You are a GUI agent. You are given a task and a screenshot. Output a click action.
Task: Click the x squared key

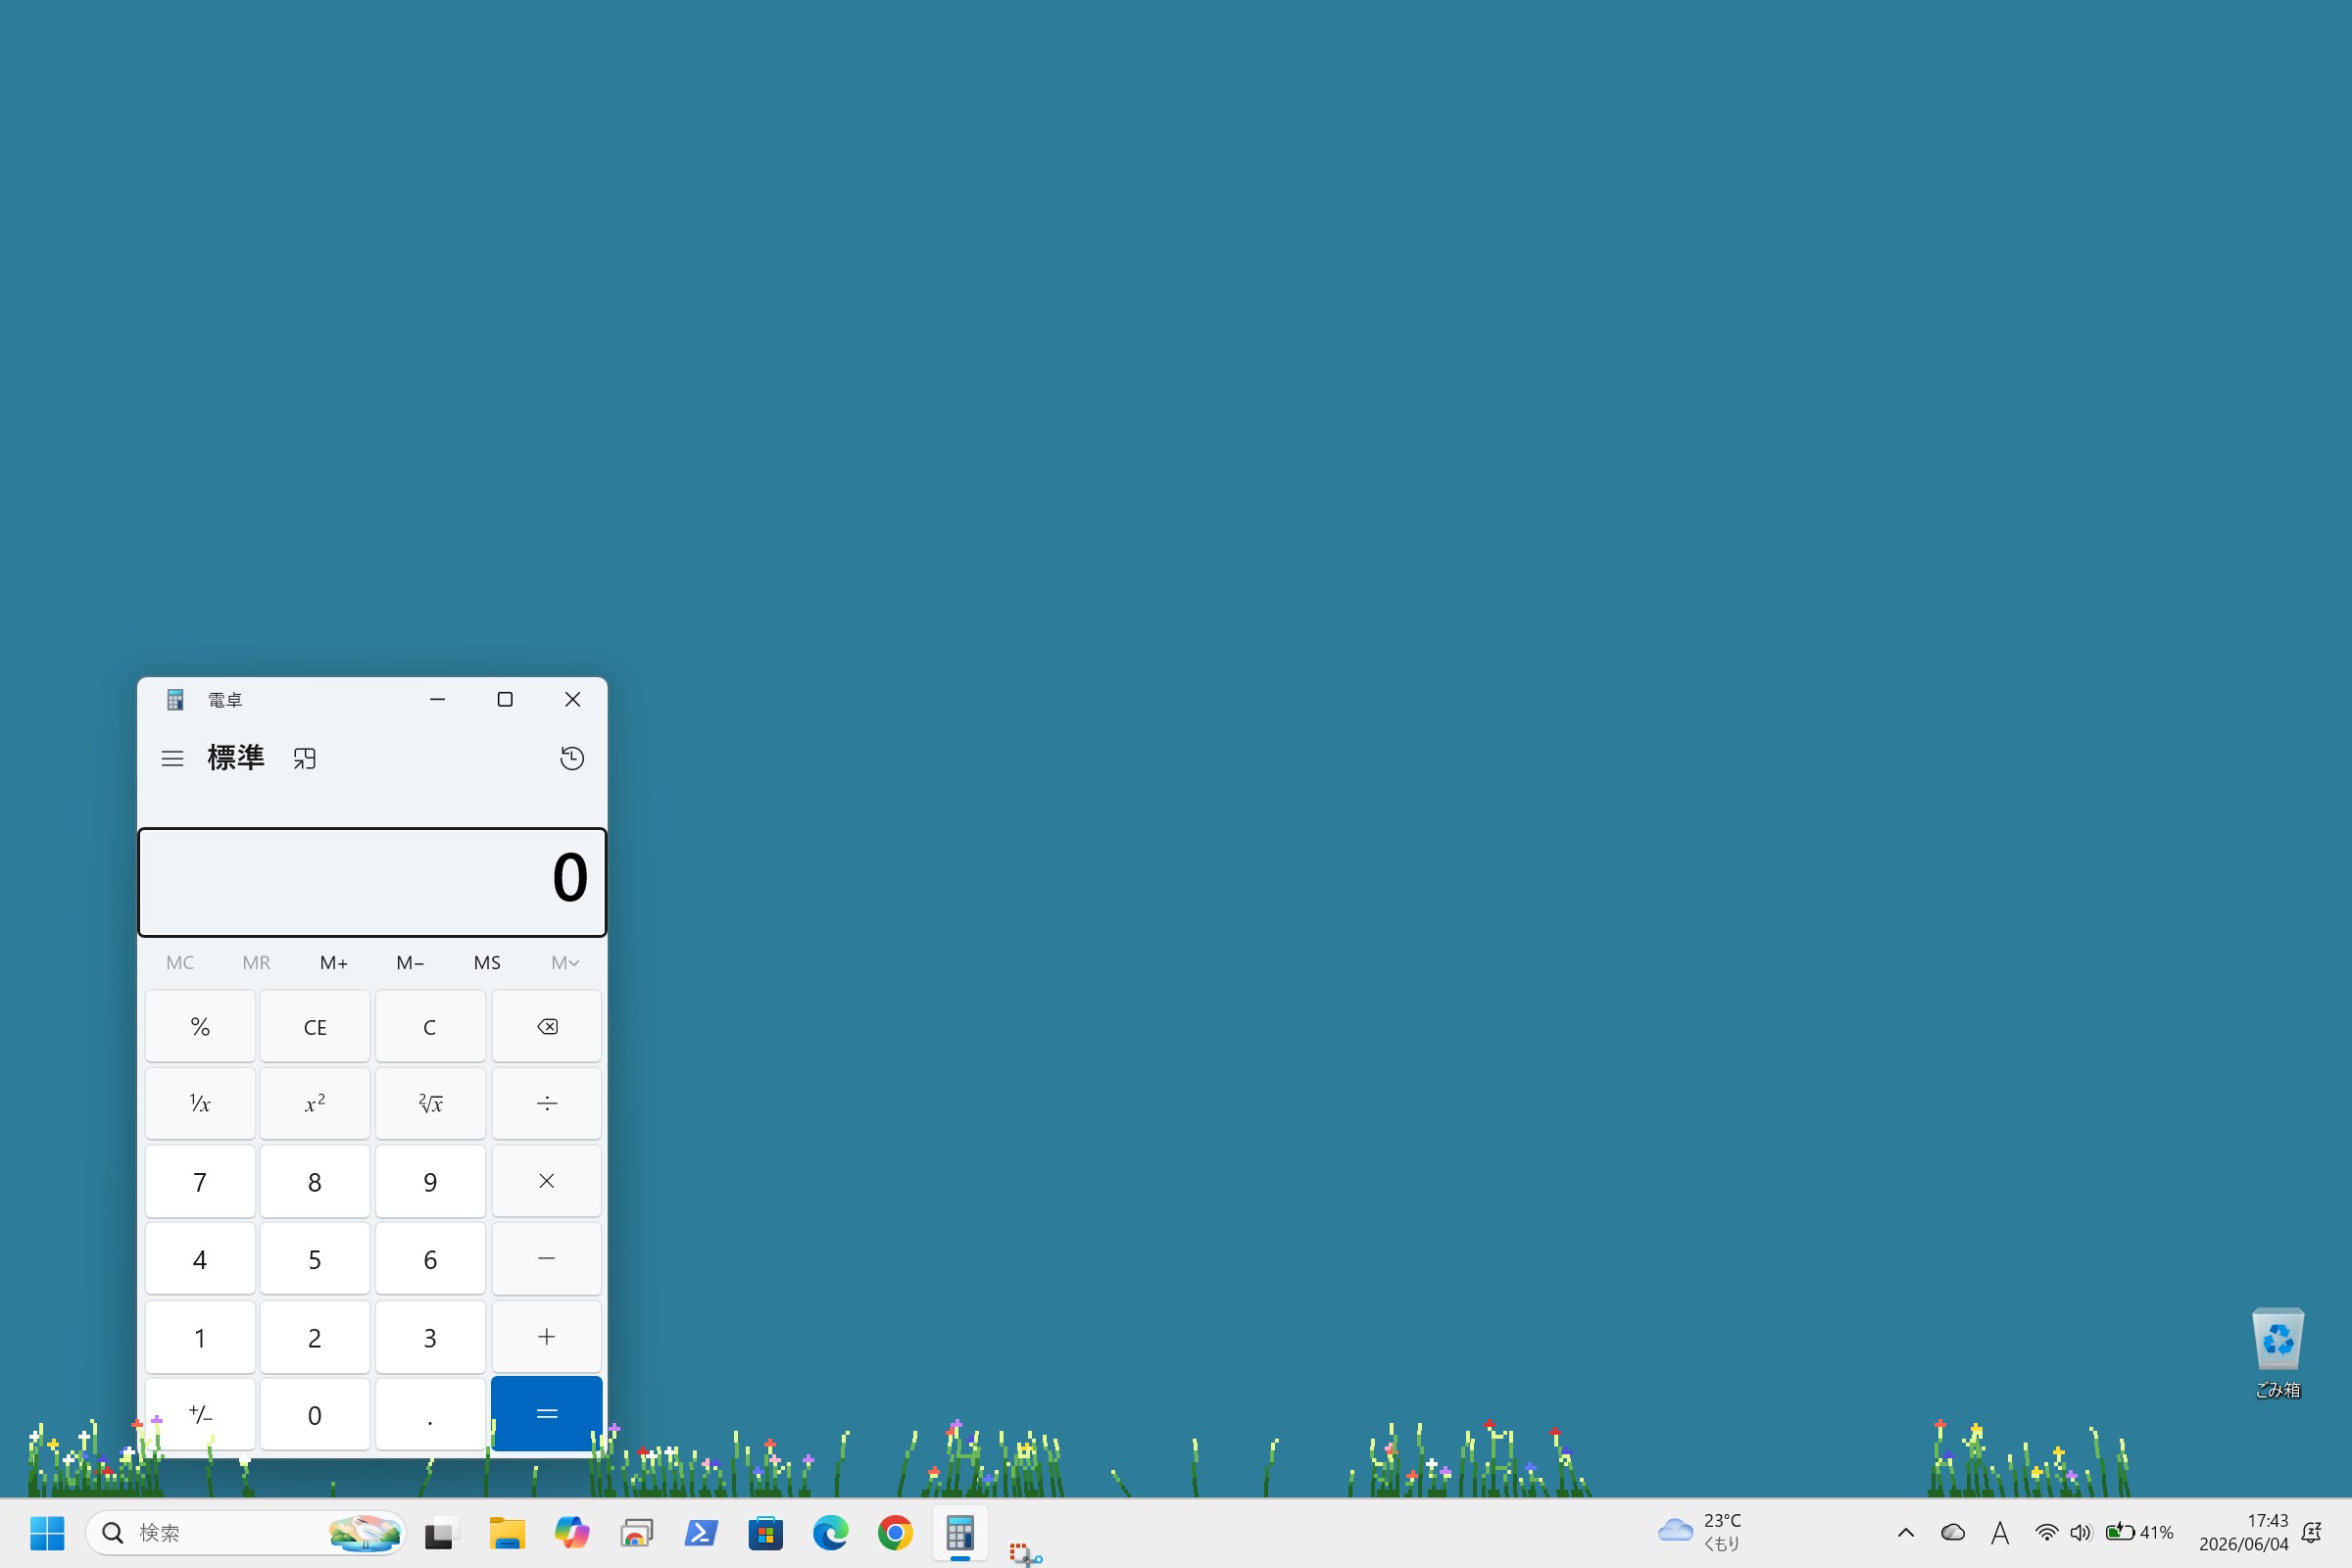pyautogui.click(x=315, y=1104)
